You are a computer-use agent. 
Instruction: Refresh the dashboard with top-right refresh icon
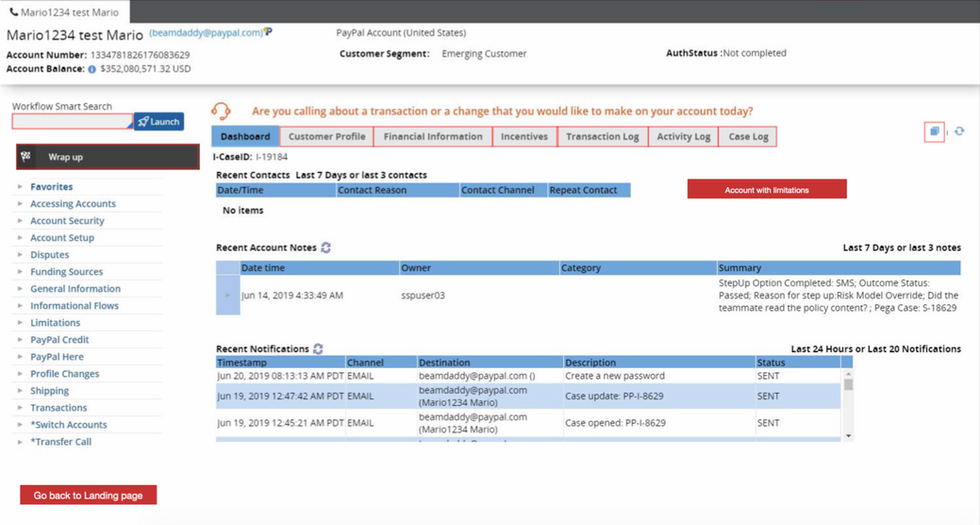pos(959,131)
